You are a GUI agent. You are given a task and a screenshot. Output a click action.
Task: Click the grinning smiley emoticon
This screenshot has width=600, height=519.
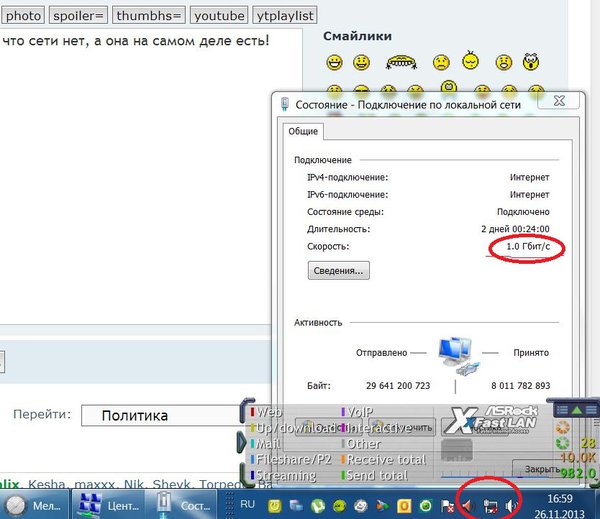[x=334, y=63]
